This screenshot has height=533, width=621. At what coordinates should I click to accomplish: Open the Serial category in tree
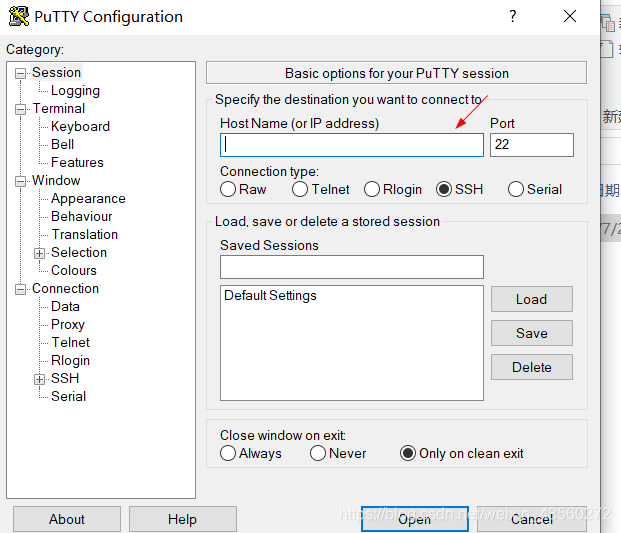point(69,396)
